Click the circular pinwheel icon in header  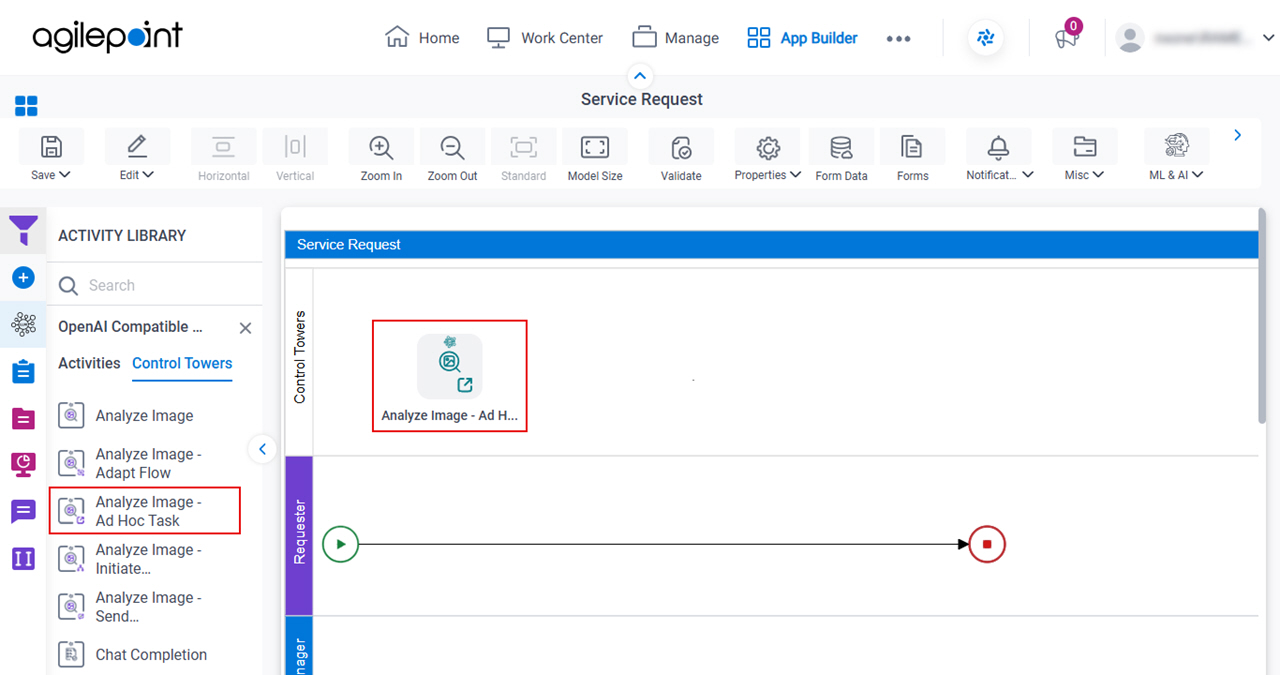(x=986, y=38)
